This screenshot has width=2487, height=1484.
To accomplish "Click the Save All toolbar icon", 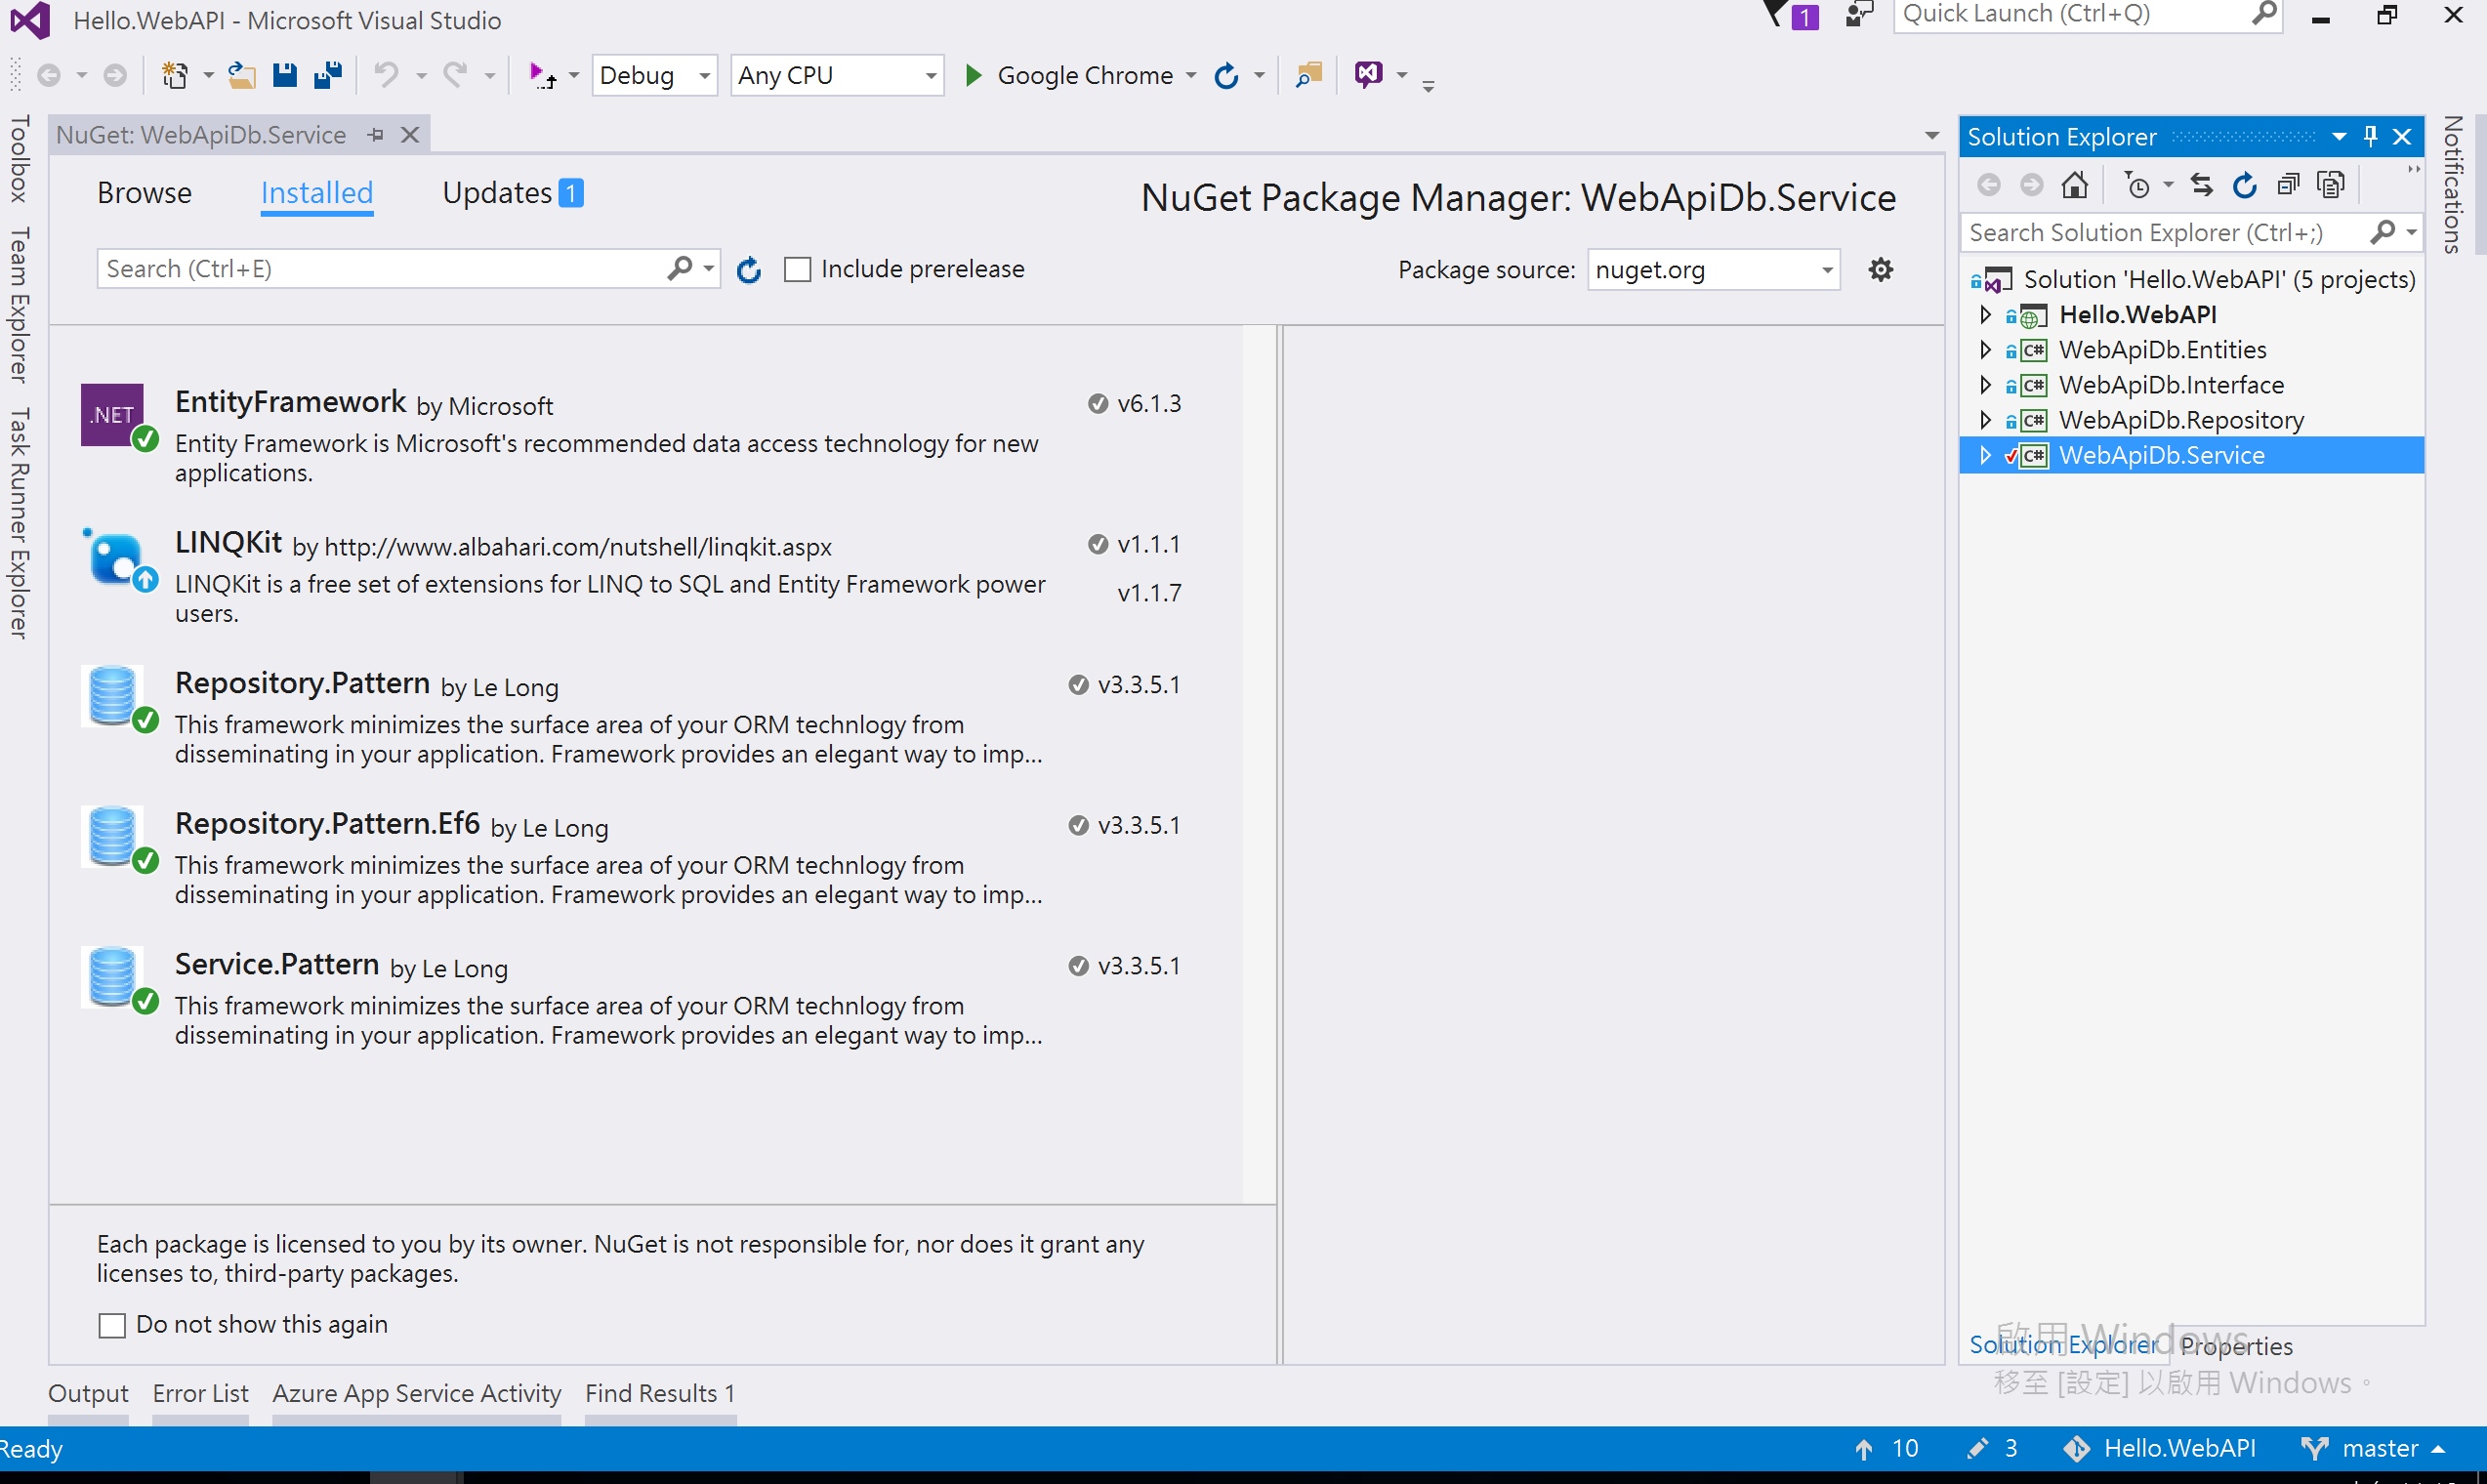I will click(x=328, y=75).
